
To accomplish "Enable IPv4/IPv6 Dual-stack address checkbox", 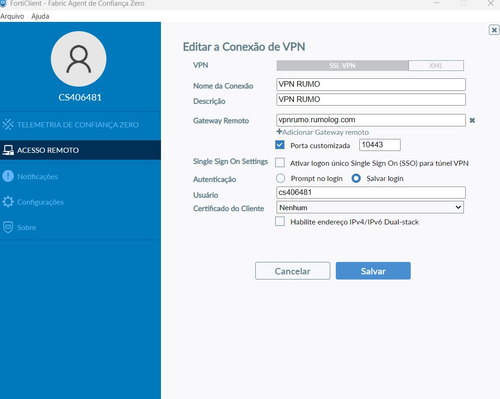I will pyautogui.click(x=280, y=221).
